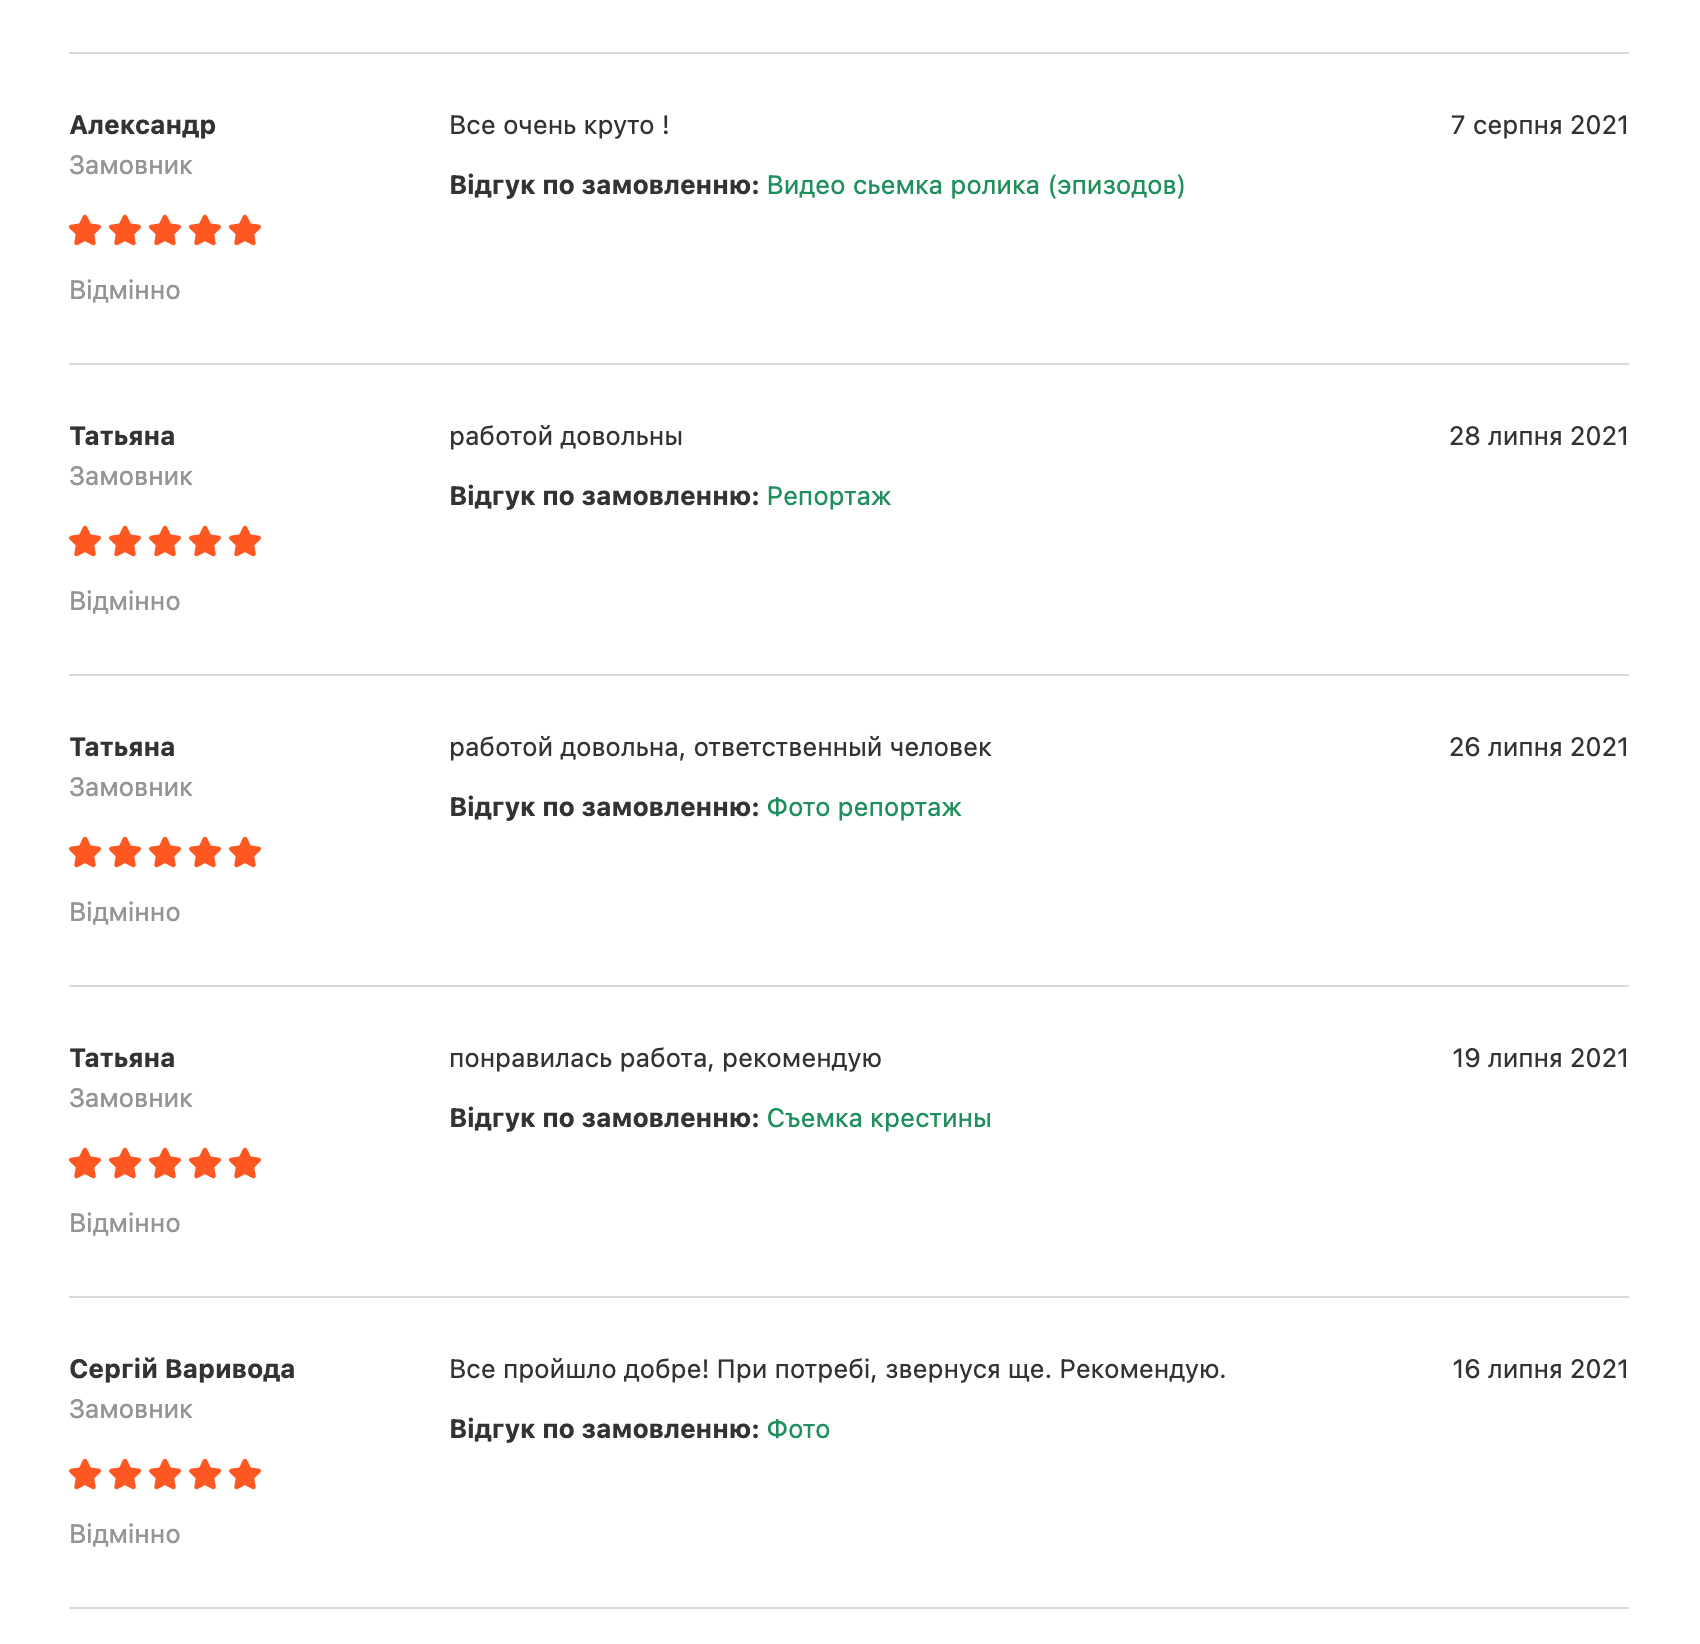The width and height of the screenshot is (1700, 1644).
Task: Click the first star in Александр's rating
Action: tap(85, 231)
